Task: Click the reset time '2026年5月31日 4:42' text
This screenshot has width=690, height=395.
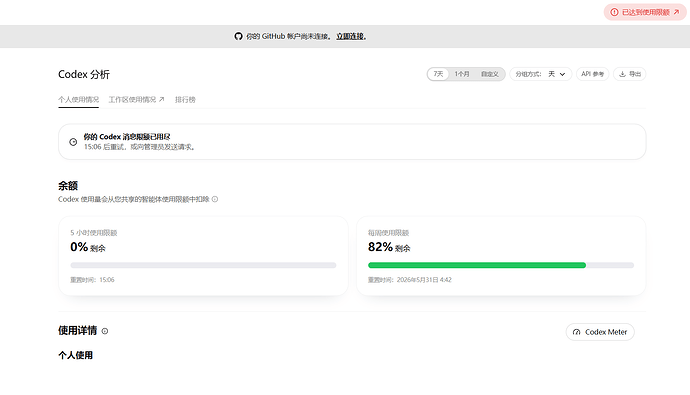Action: point(424,280)
